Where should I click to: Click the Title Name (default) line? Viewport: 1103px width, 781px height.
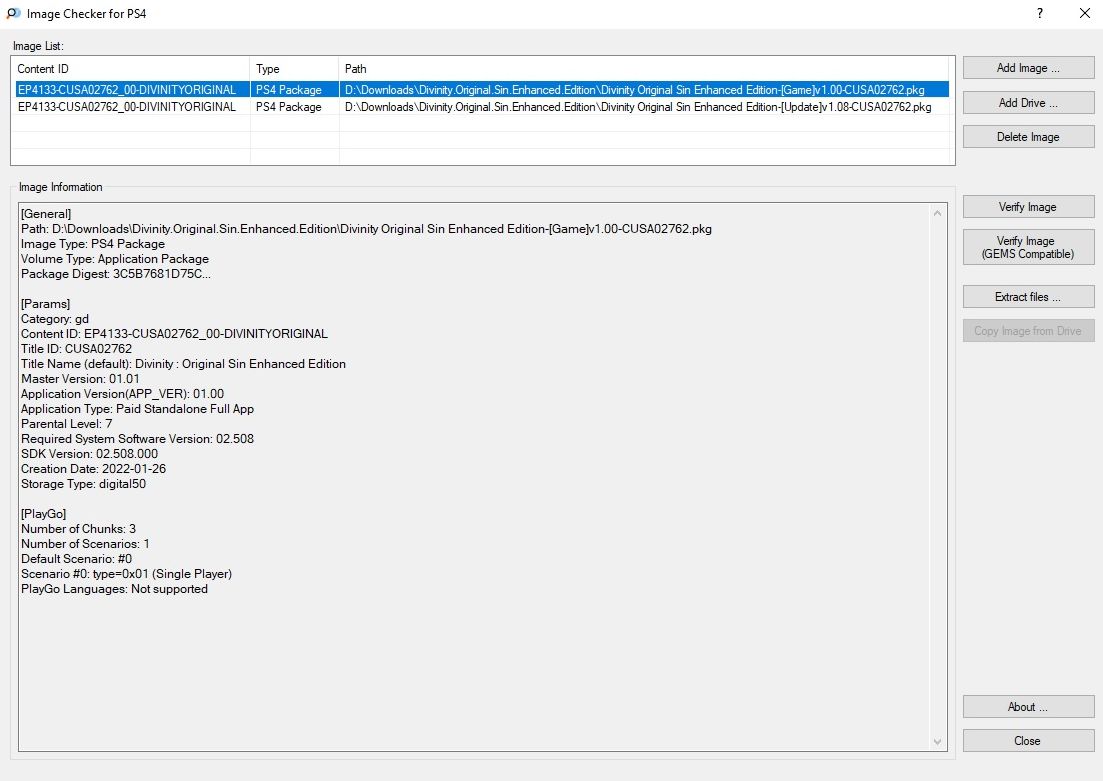coord(184,364)
